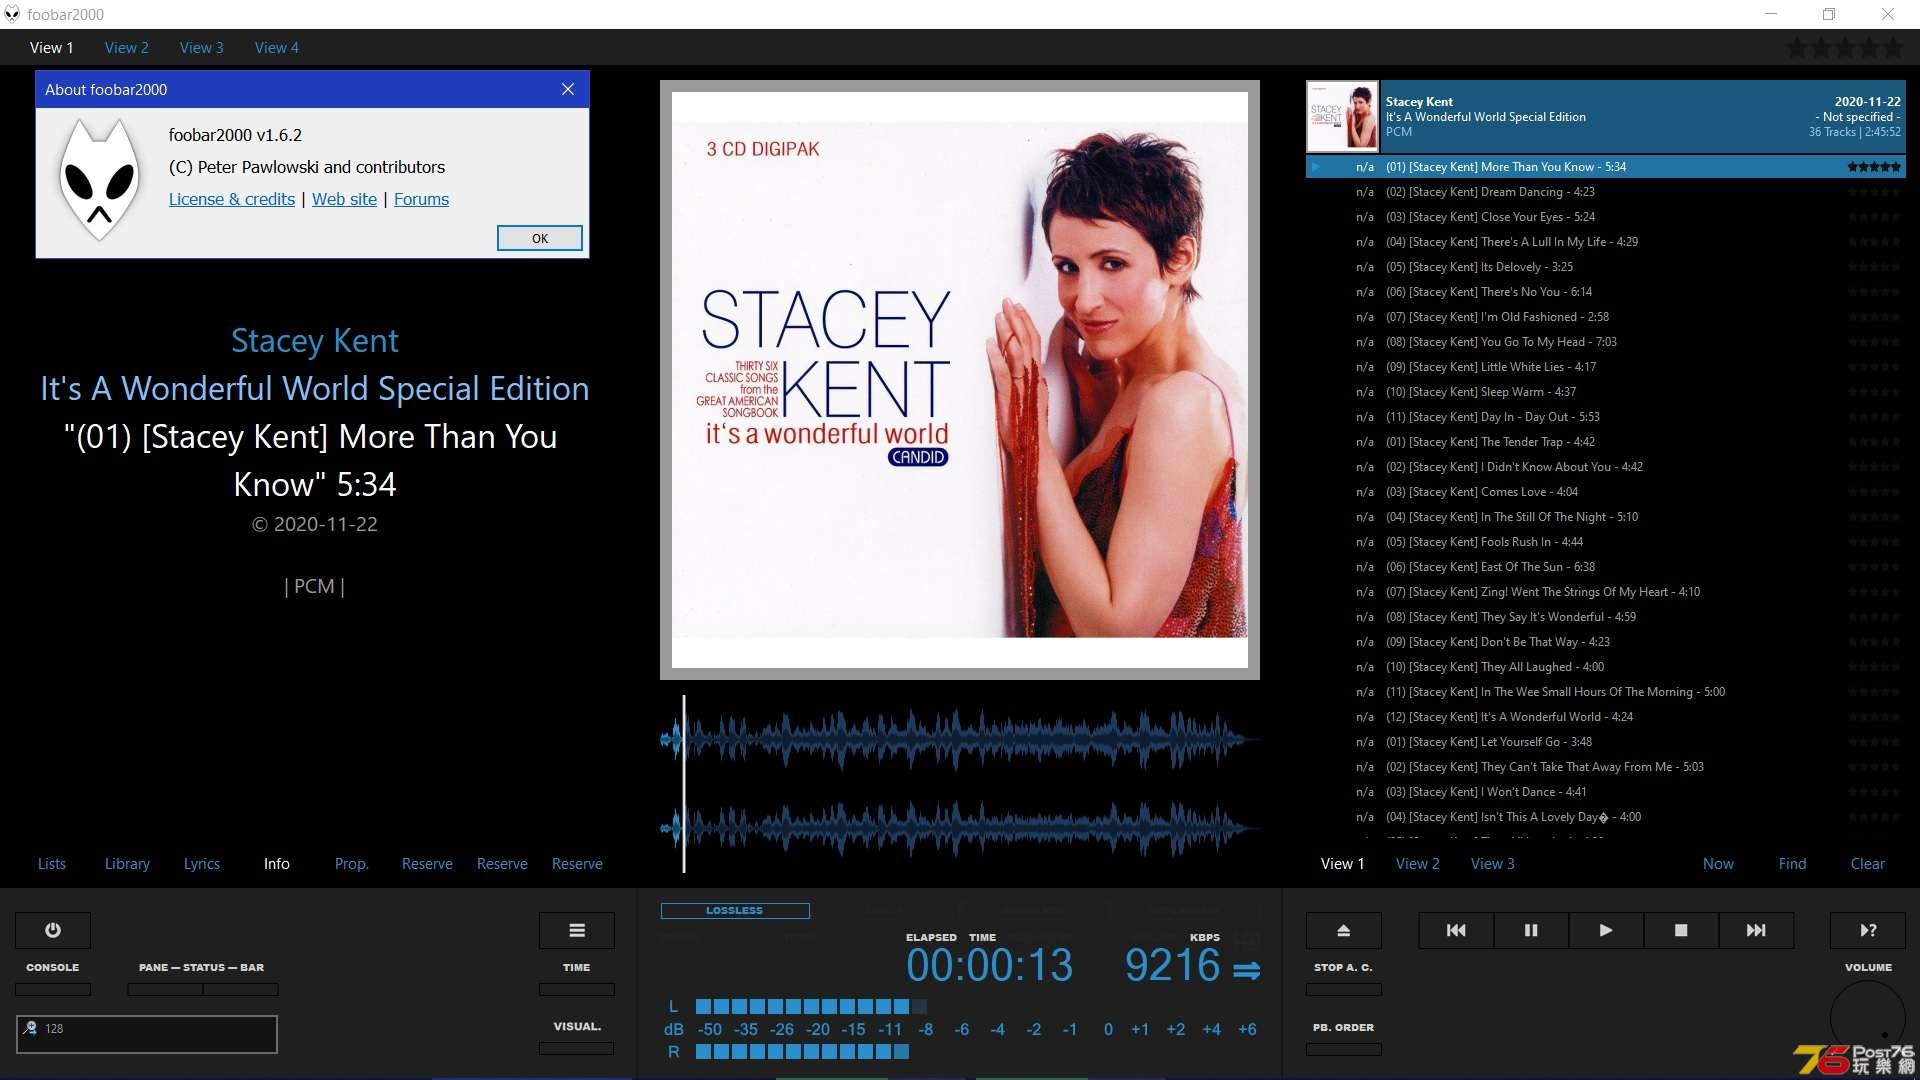The image size is (1920, 1080).
Task: Toggle the Stop A. C. indicator
Action: 1344,989
